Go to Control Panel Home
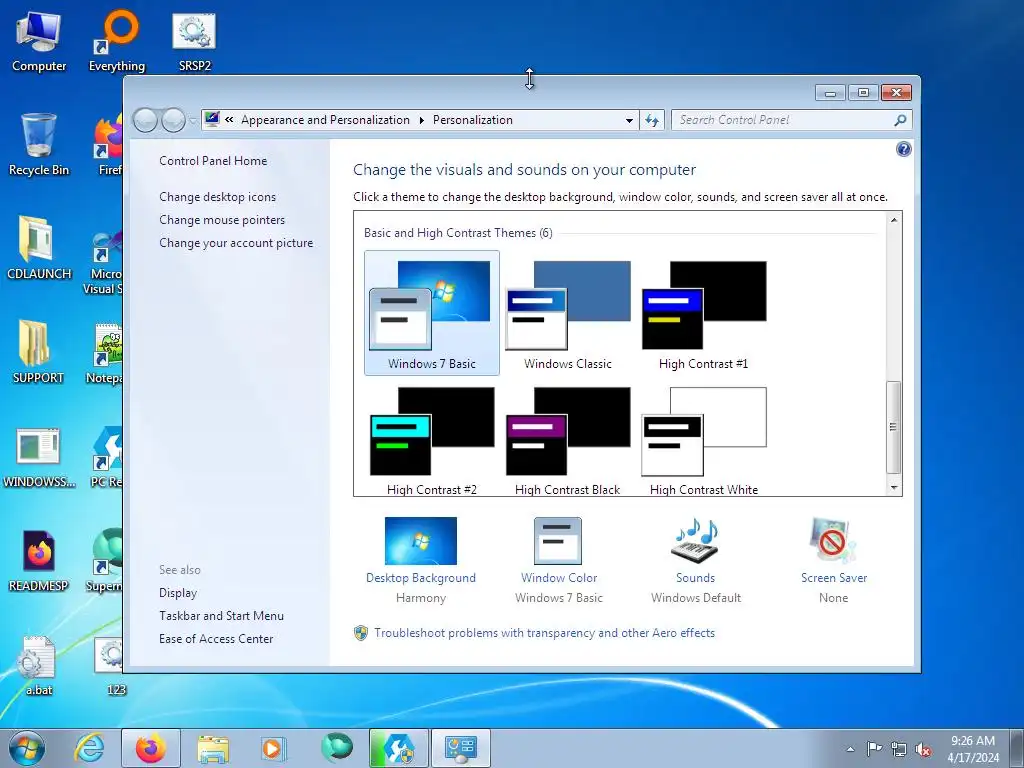 click(x=213, y=161)
